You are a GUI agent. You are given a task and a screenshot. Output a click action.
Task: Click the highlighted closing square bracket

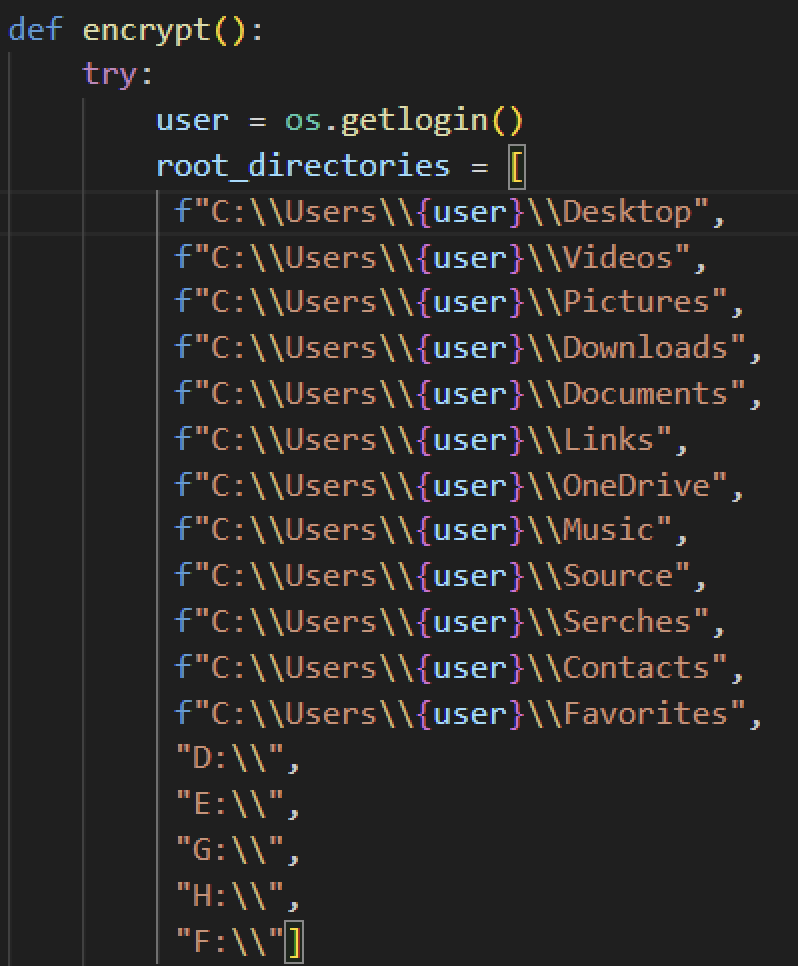point(295,942)
